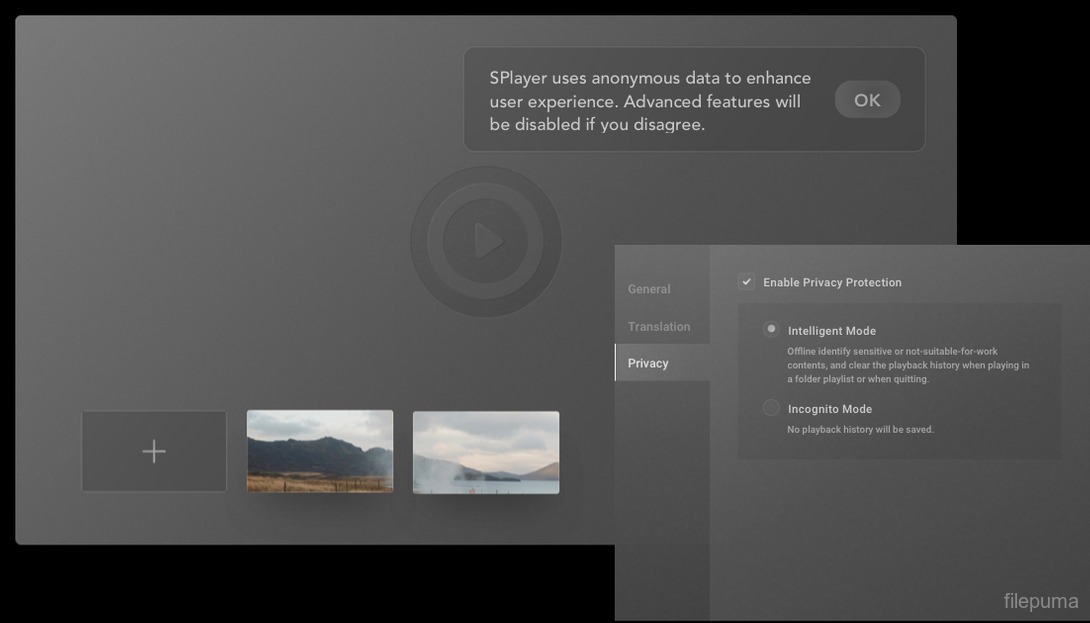Click the Incognito Mode label text
This screenshot has height=623, width=1090.
(829, 409)
